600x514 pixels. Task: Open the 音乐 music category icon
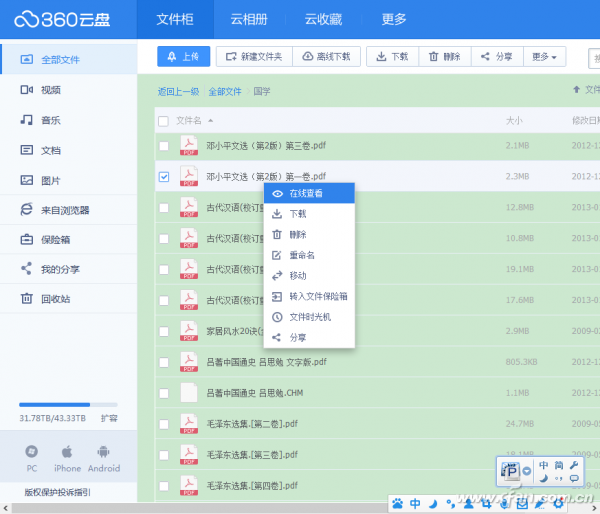tap(26, 120)
